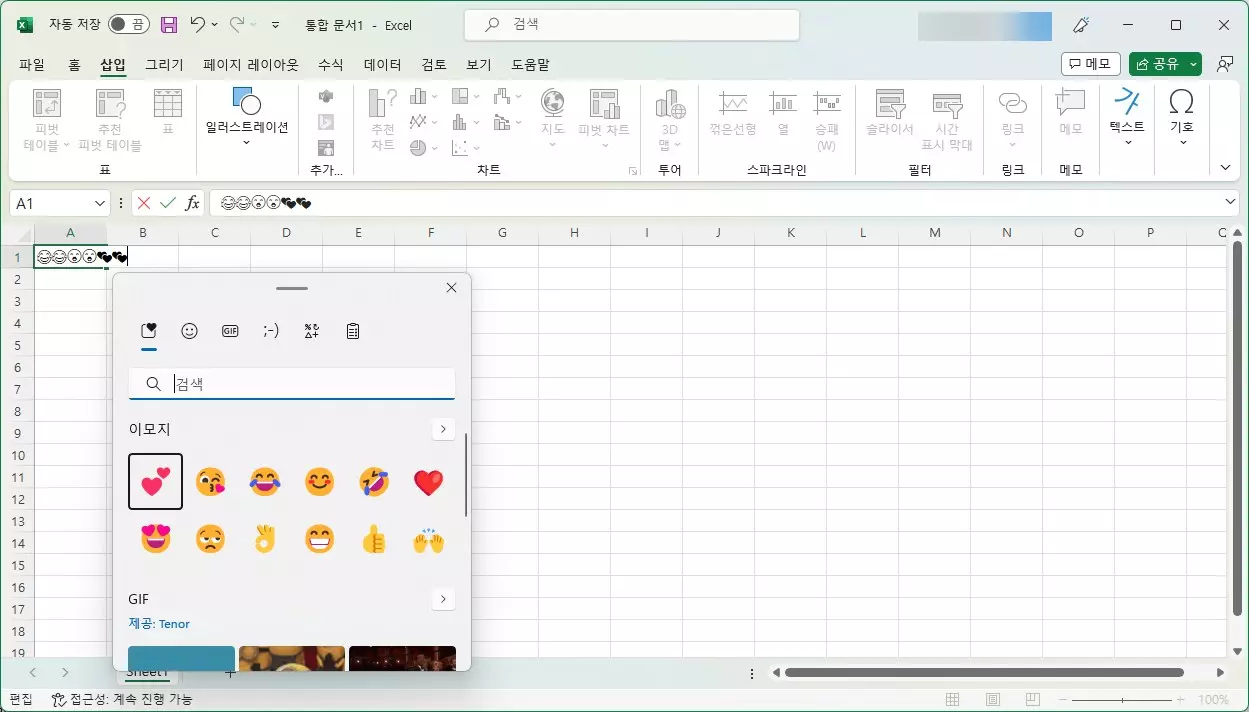
Task: Insert the smiling blushing face emoji
Action: [319, 482]
